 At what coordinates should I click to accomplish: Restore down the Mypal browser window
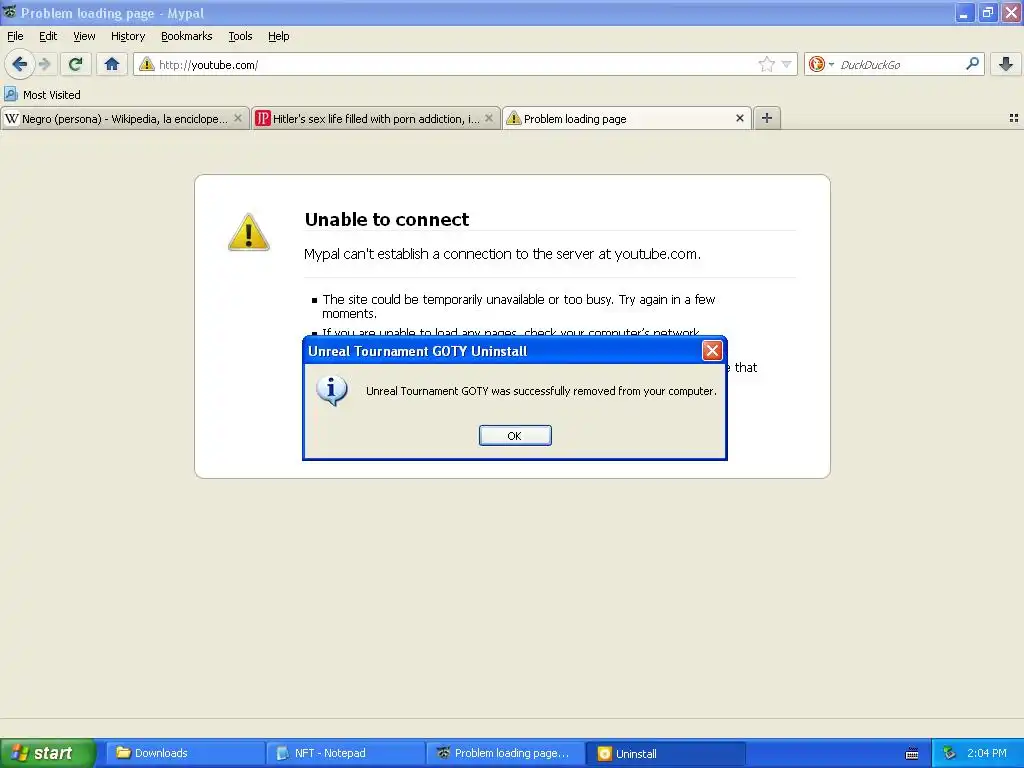click(x=987, y=12)
